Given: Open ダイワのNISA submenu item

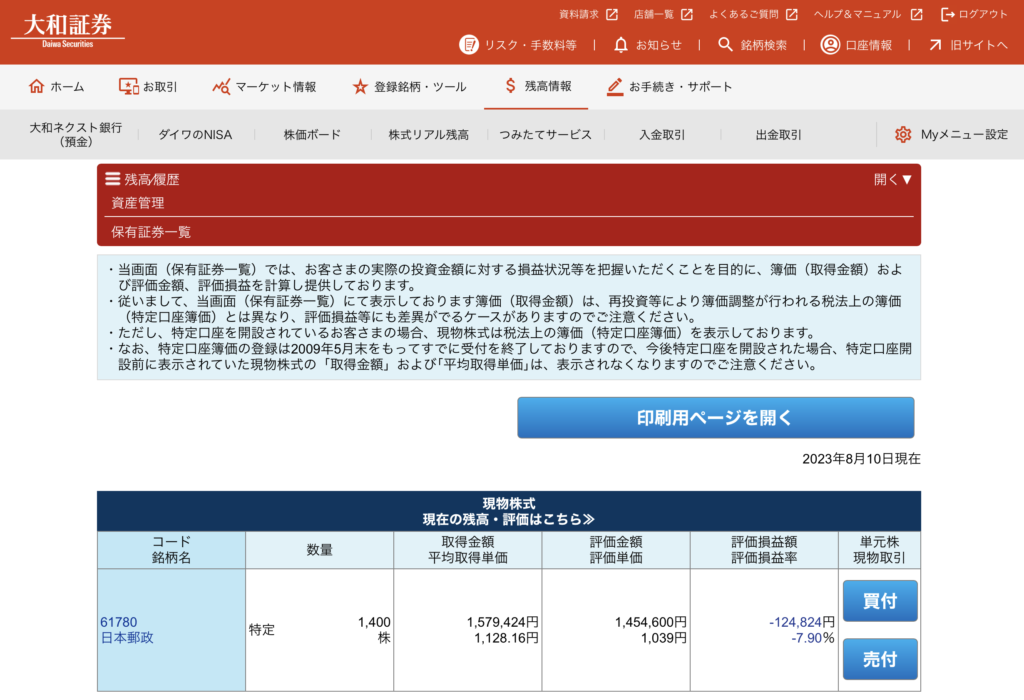Looking at the screenshot, I should point(195,135).
